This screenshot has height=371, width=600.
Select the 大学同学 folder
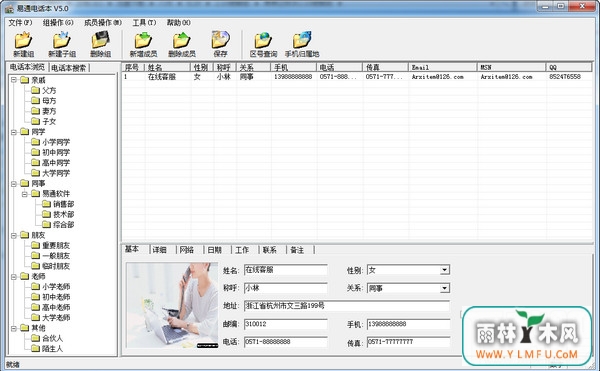coord(51,173)
